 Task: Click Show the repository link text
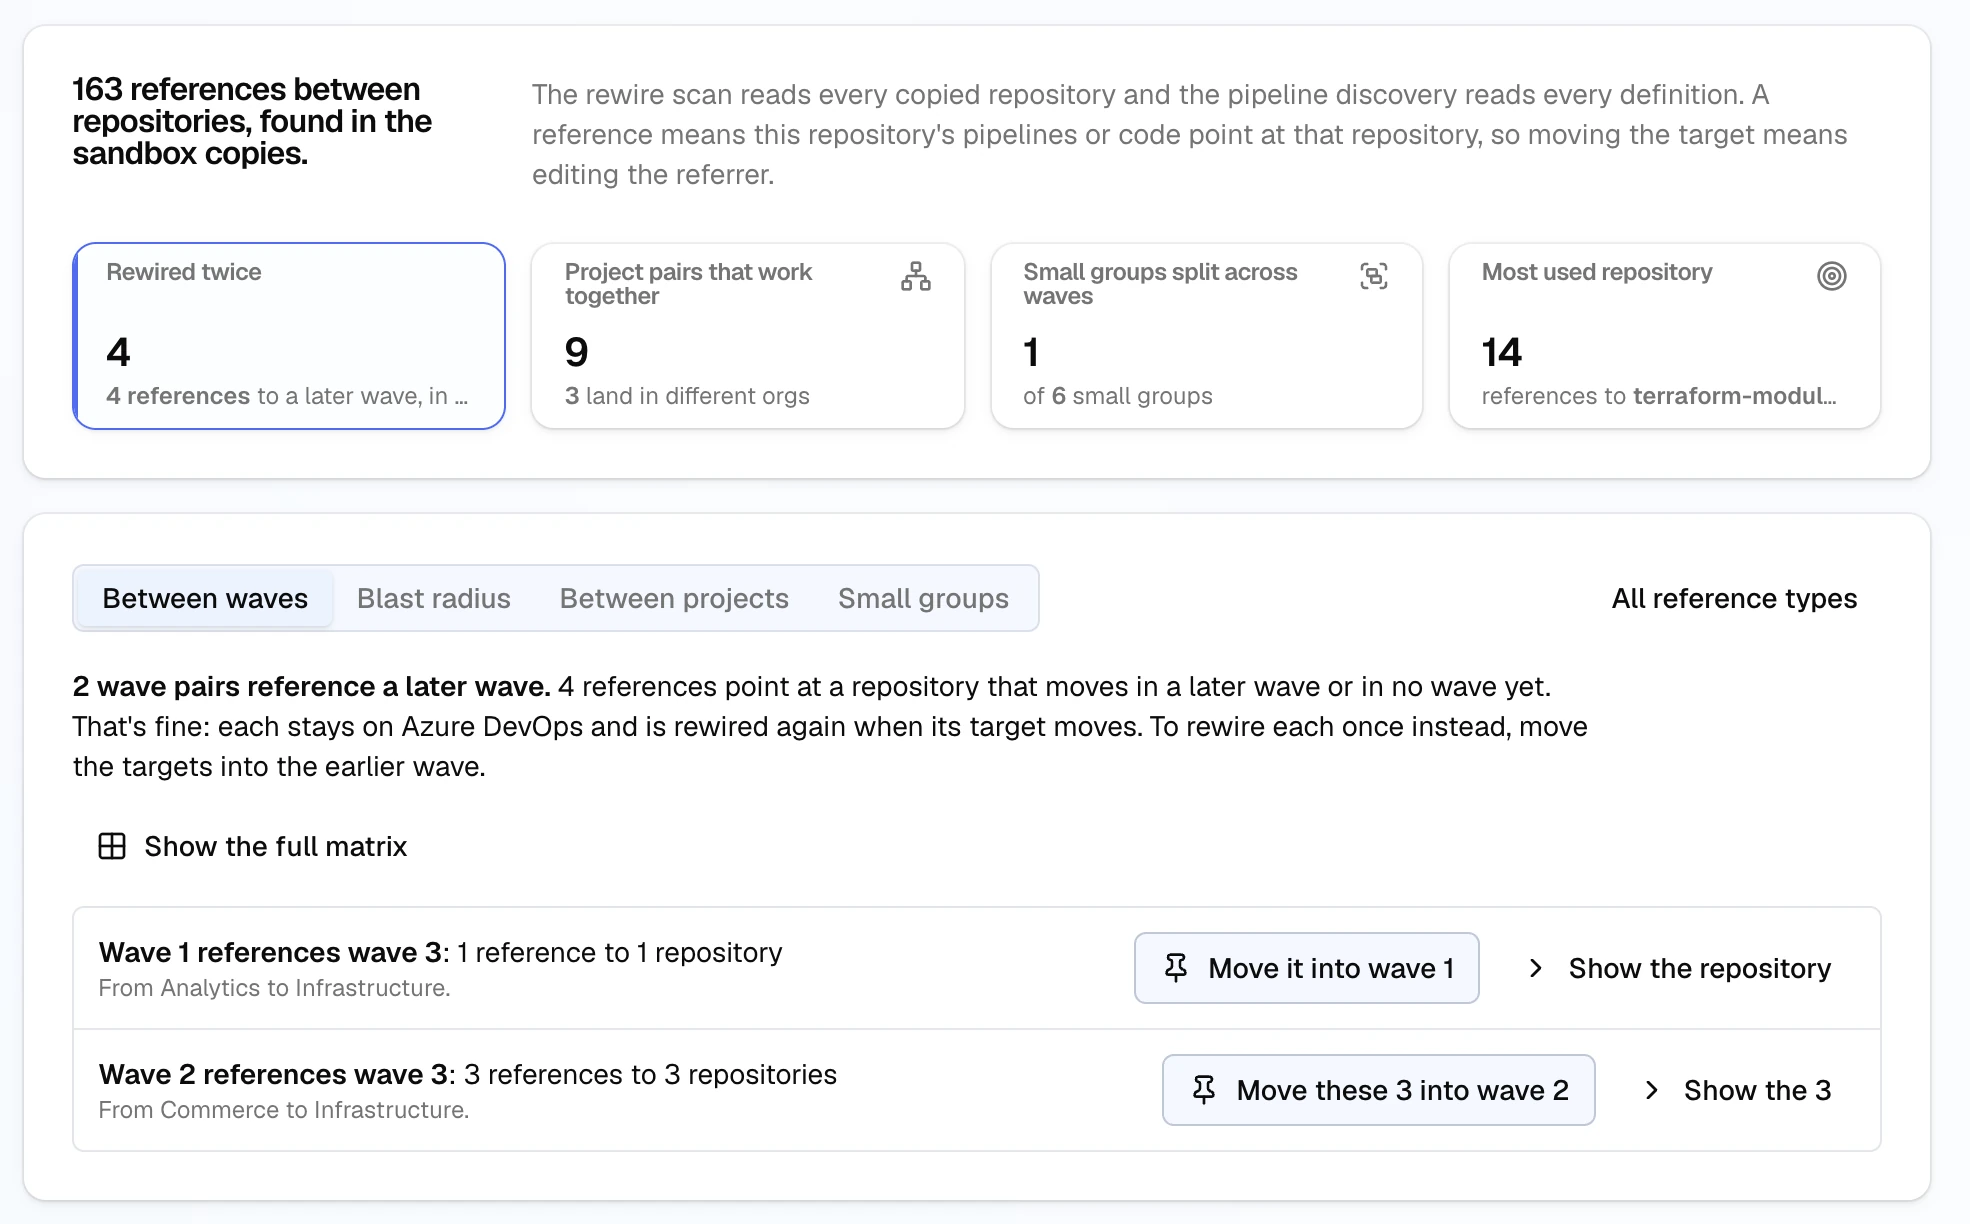pos(1700,968)
